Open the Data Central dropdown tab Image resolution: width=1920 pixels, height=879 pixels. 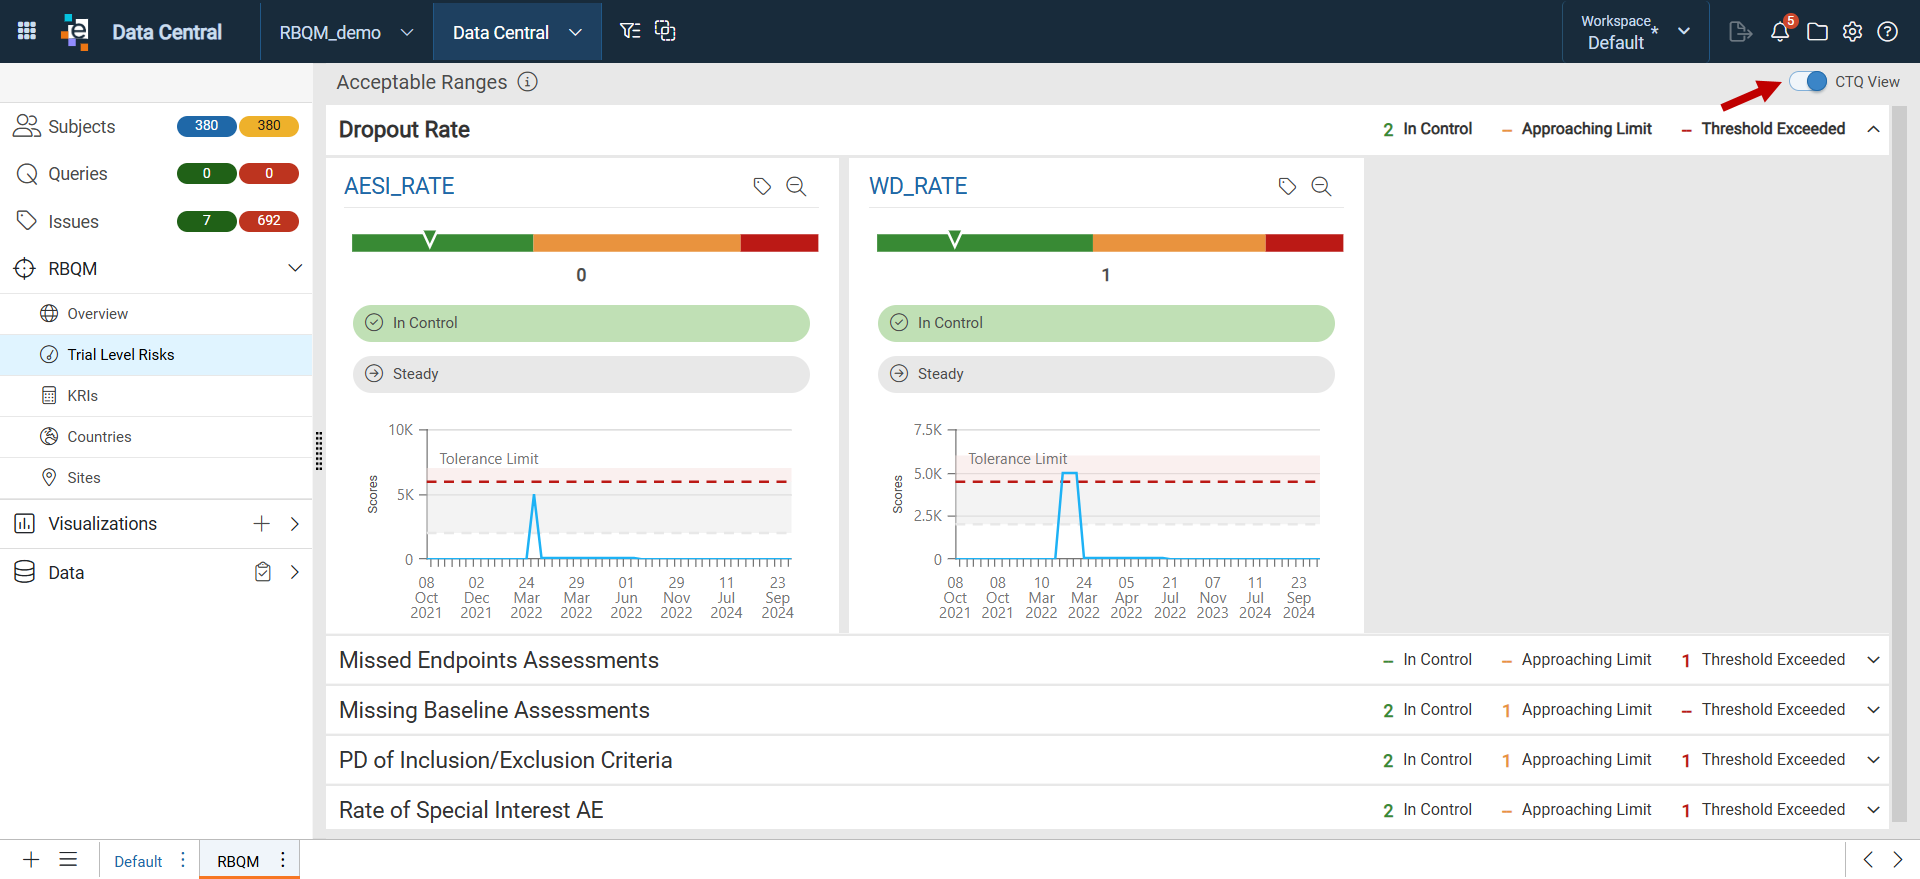coord(517,32)
